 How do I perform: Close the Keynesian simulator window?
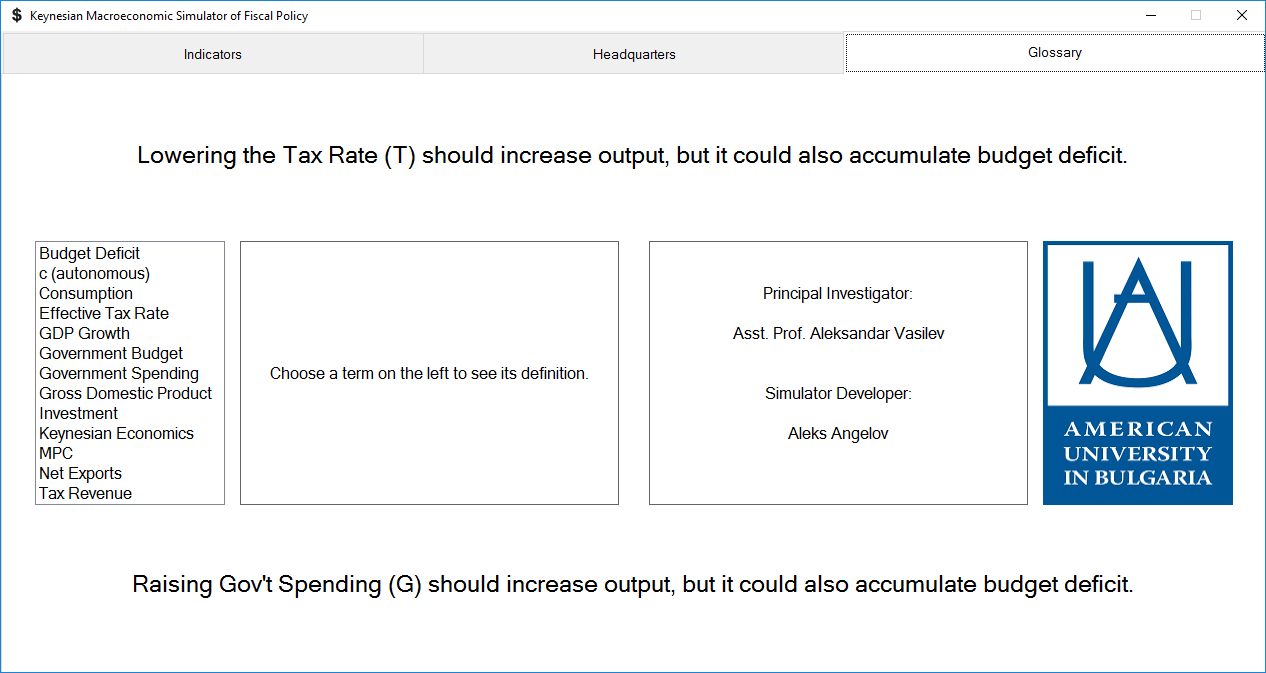[1242, 16]
